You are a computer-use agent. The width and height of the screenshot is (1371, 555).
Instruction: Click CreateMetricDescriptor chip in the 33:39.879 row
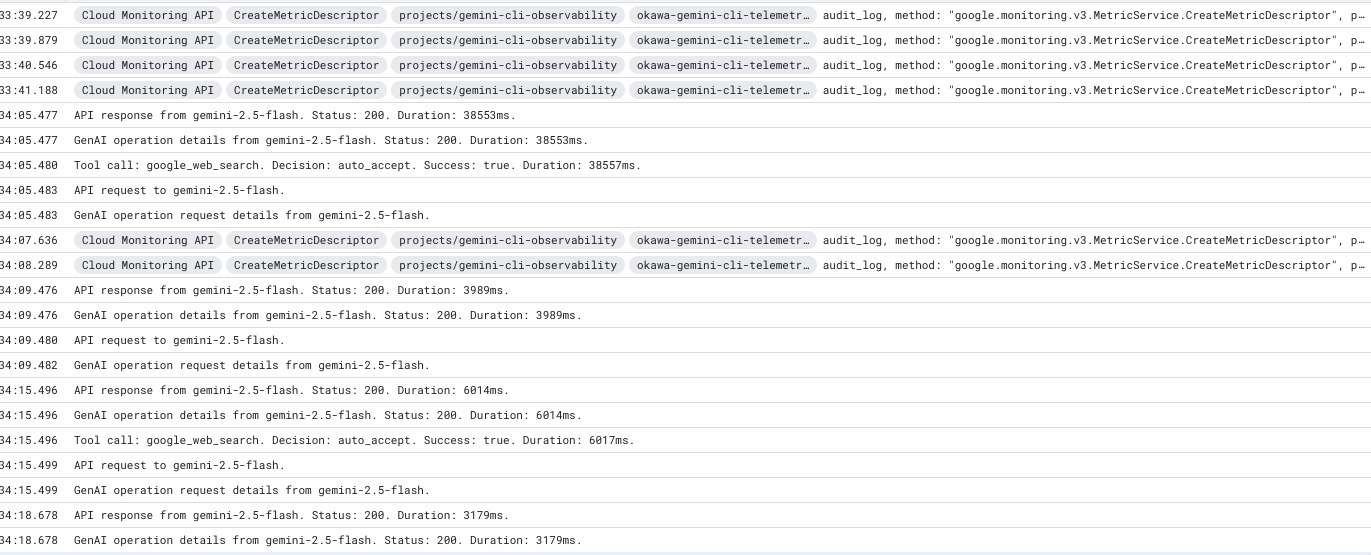point(306,40)
